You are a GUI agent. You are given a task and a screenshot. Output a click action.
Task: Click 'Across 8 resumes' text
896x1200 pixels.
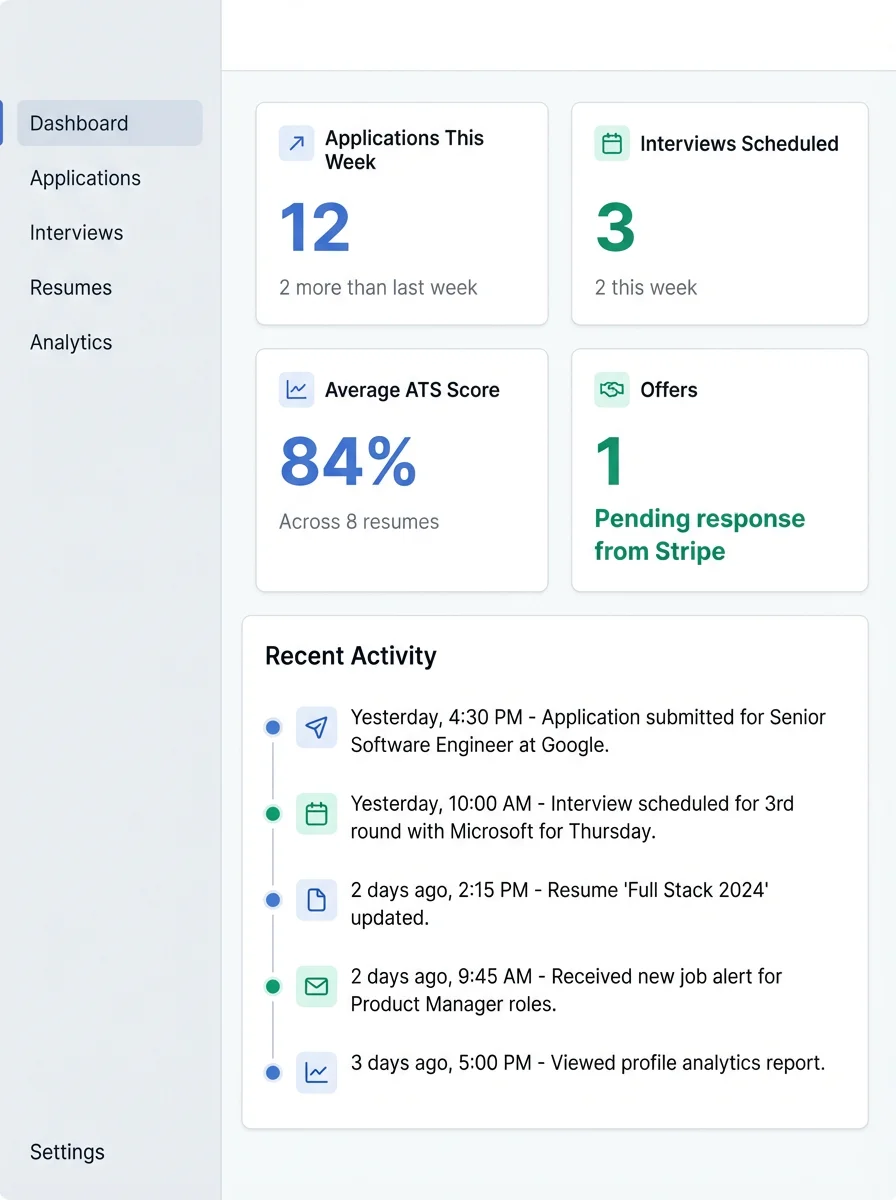(x=359, y=522)
